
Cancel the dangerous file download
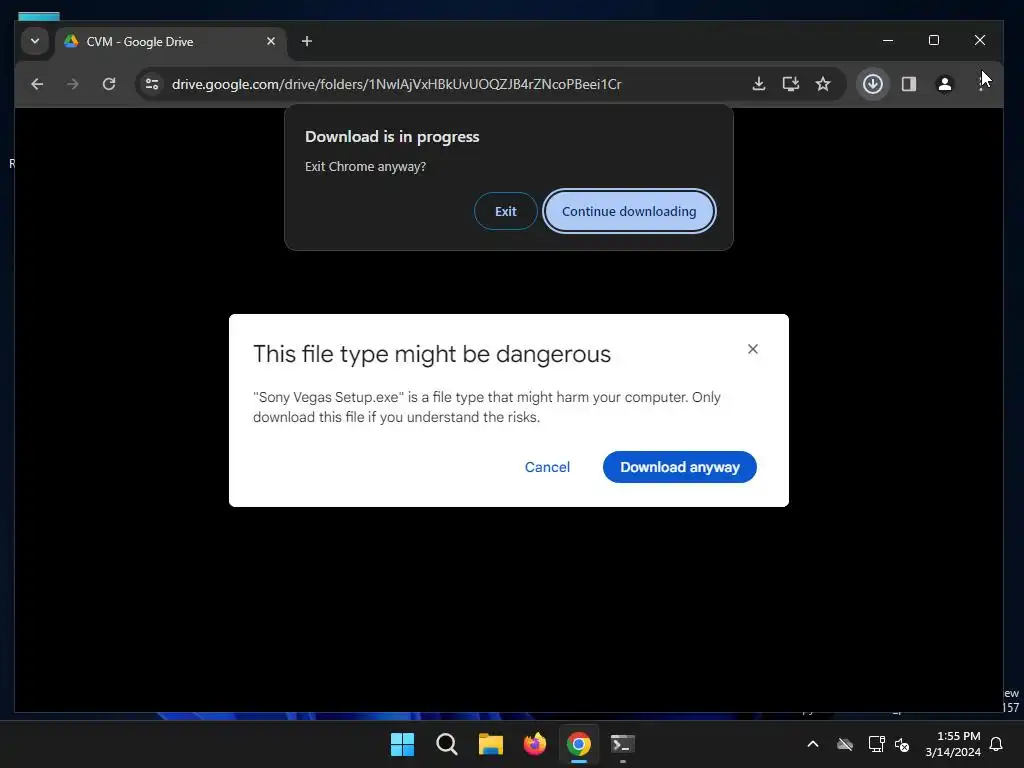click(547, 467)
